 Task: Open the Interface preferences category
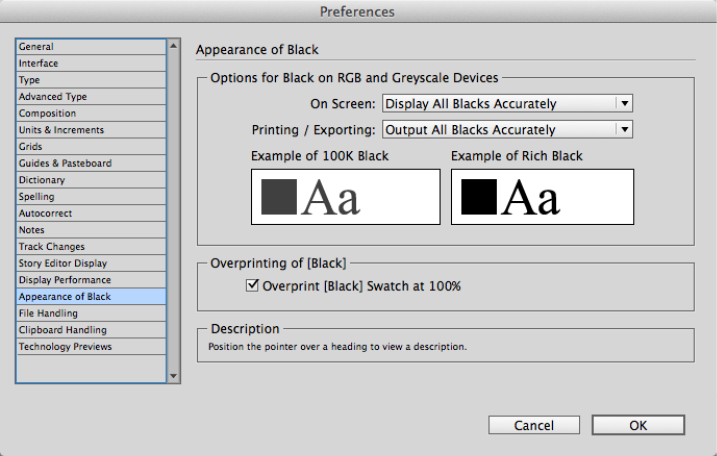[x=39, y=64]
